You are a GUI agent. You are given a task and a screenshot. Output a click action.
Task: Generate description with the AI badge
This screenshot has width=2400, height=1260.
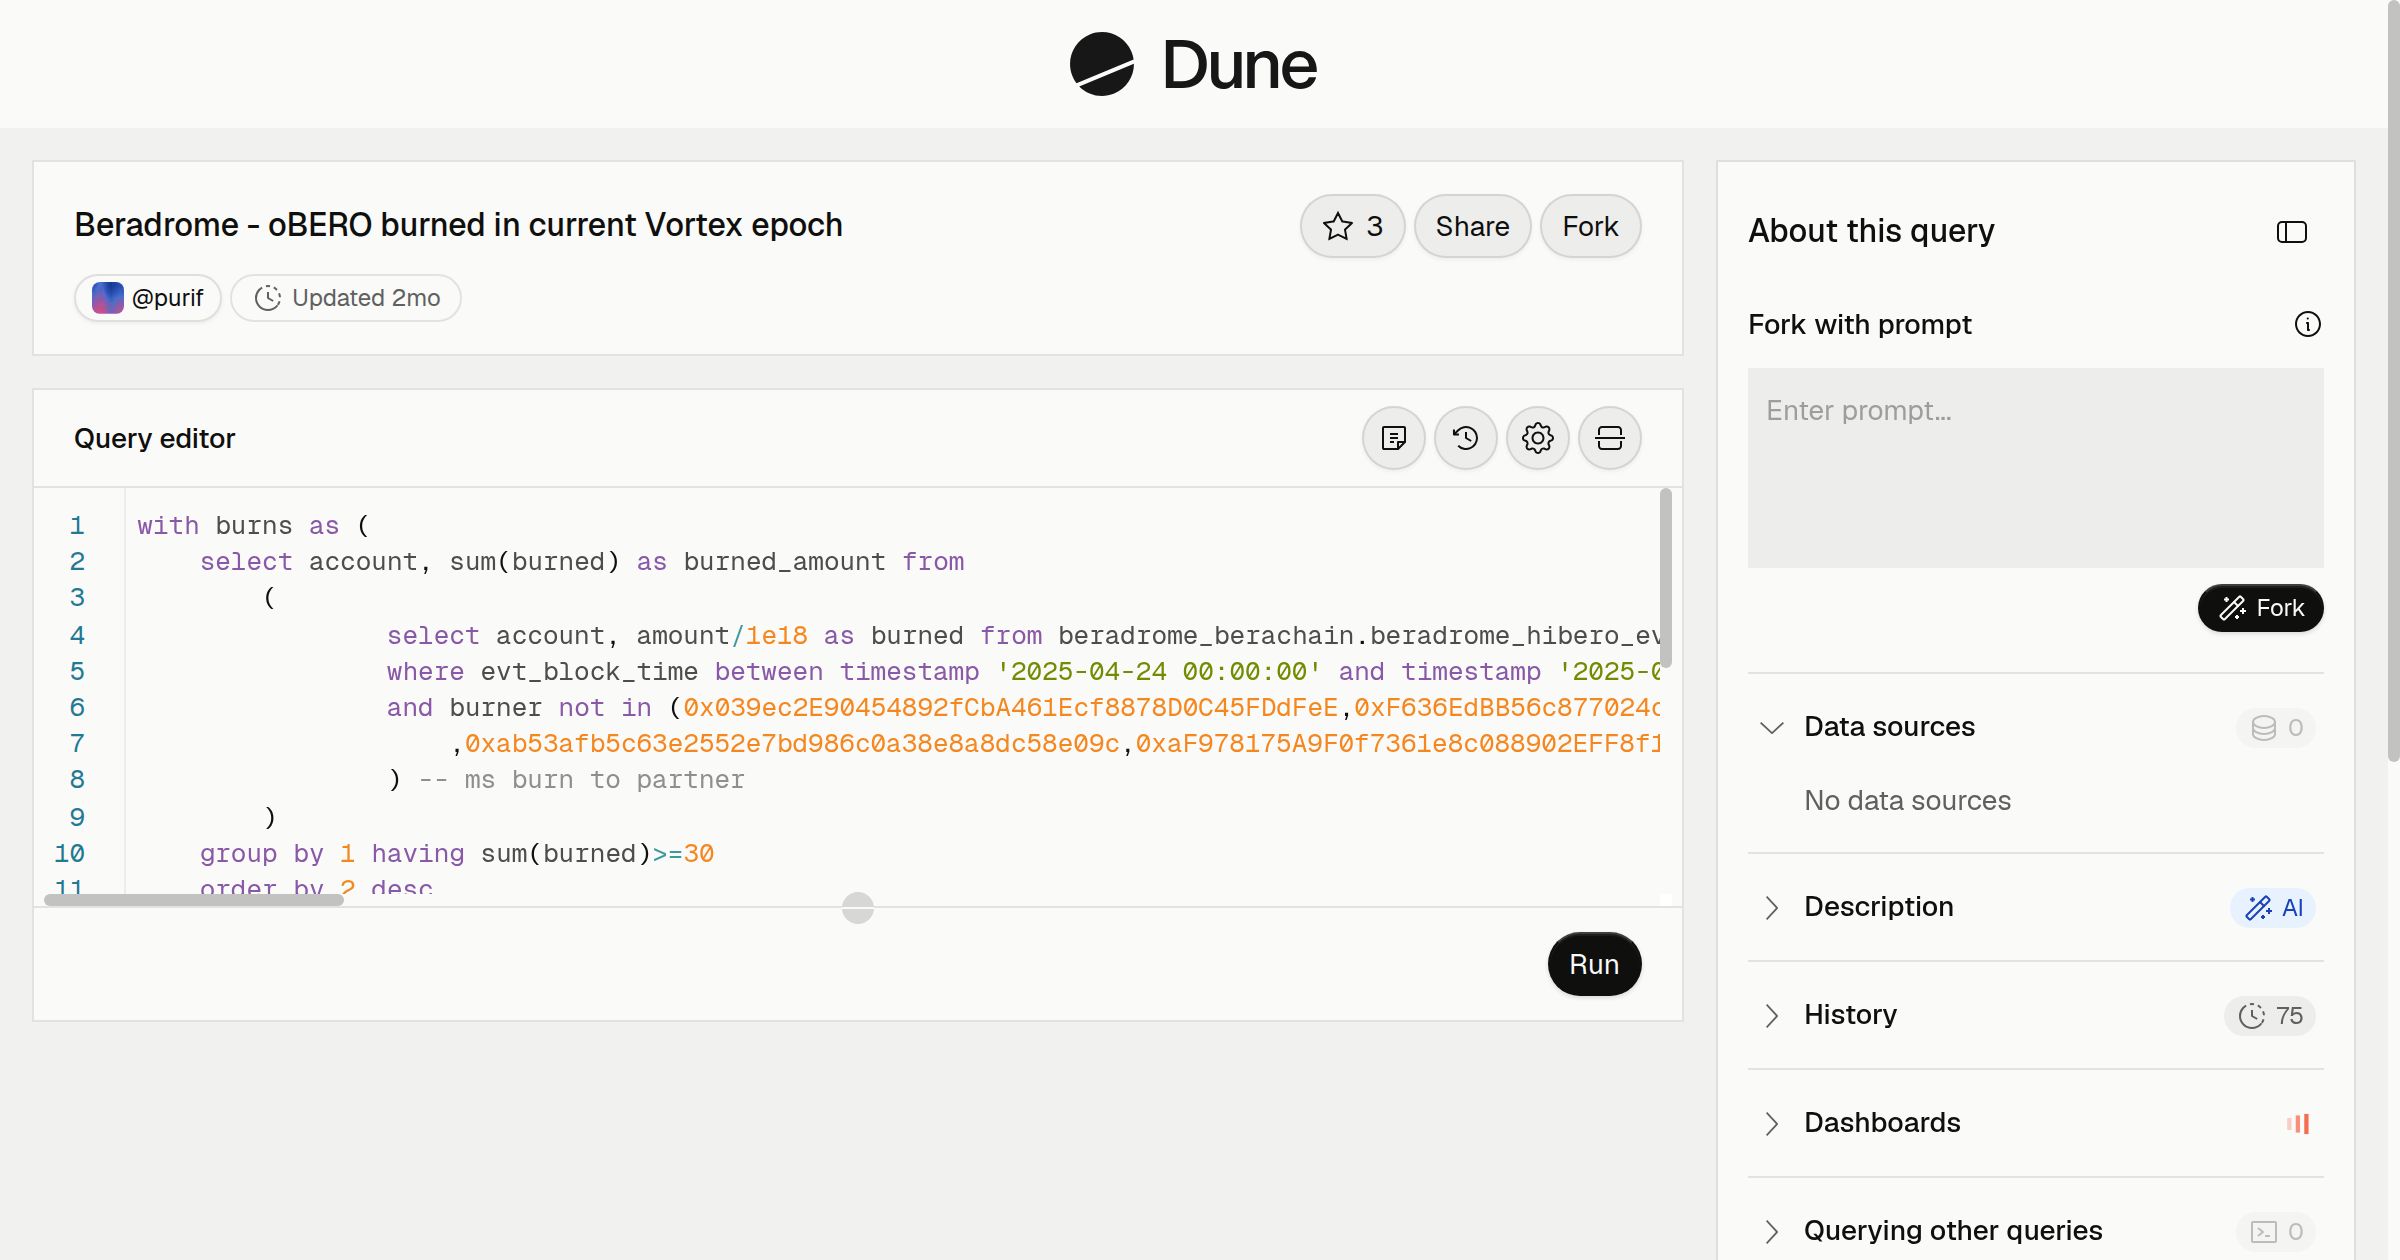(2272, 907)
